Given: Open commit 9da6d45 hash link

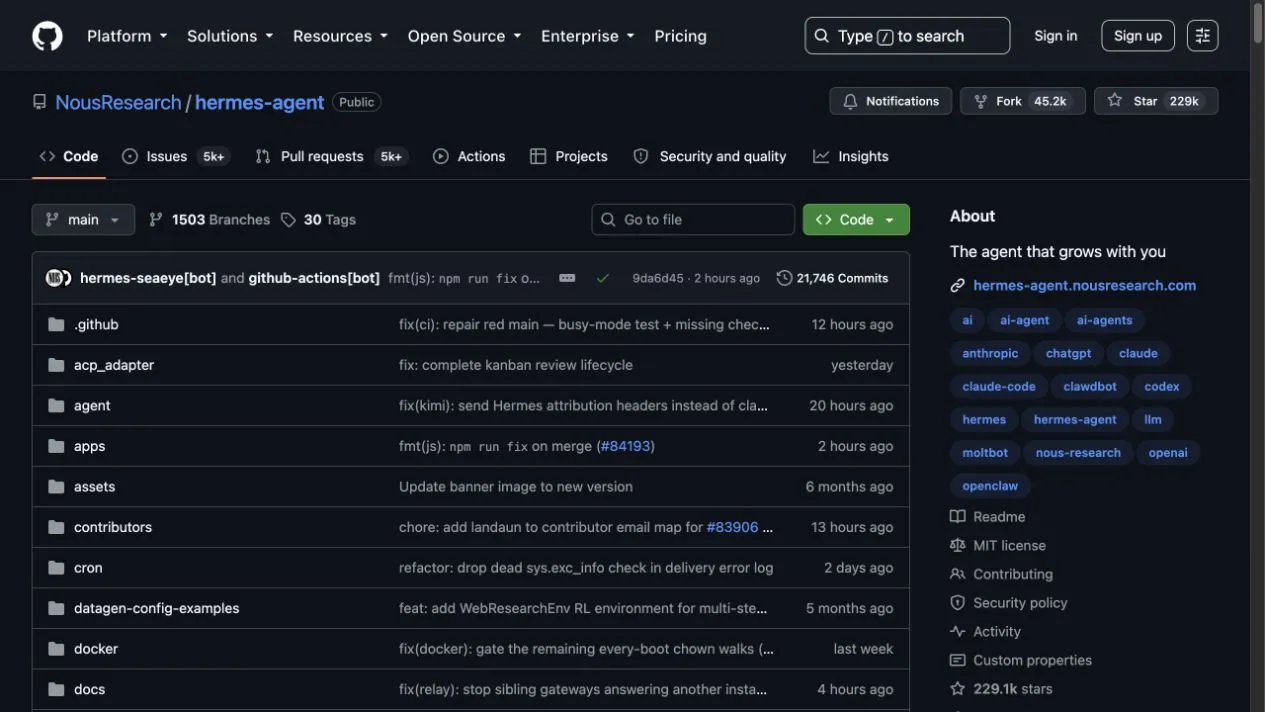Looking at the screenshot, I should click(x=658, y=278).
